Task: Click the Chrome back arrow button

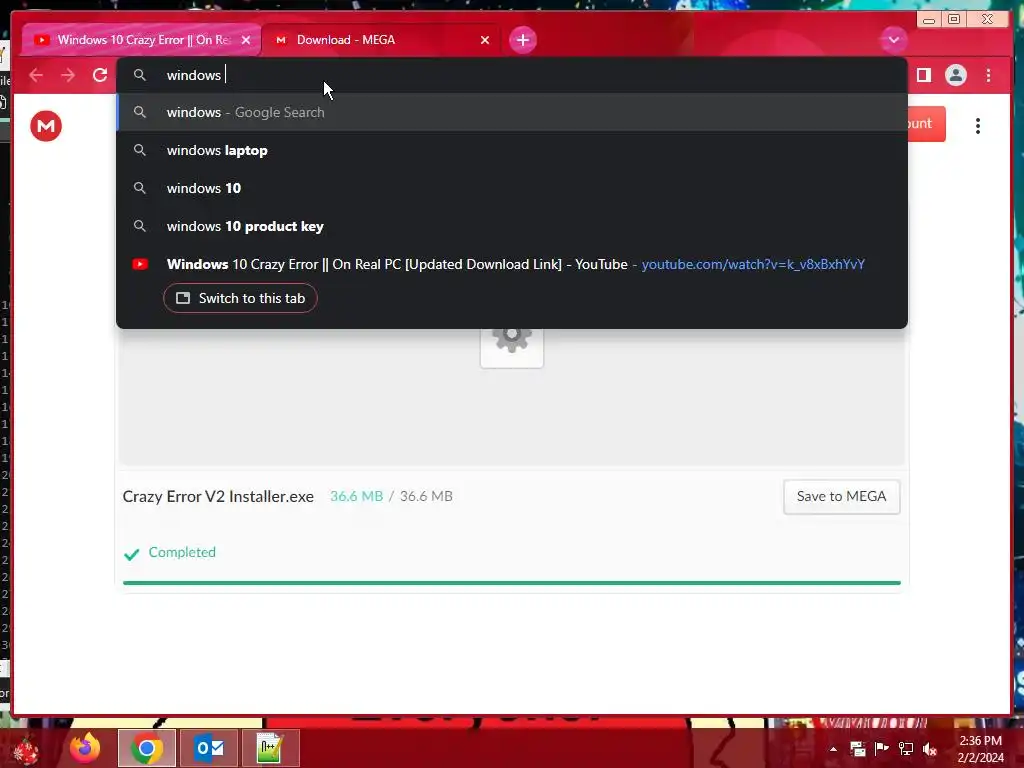Action: [36, 75]
